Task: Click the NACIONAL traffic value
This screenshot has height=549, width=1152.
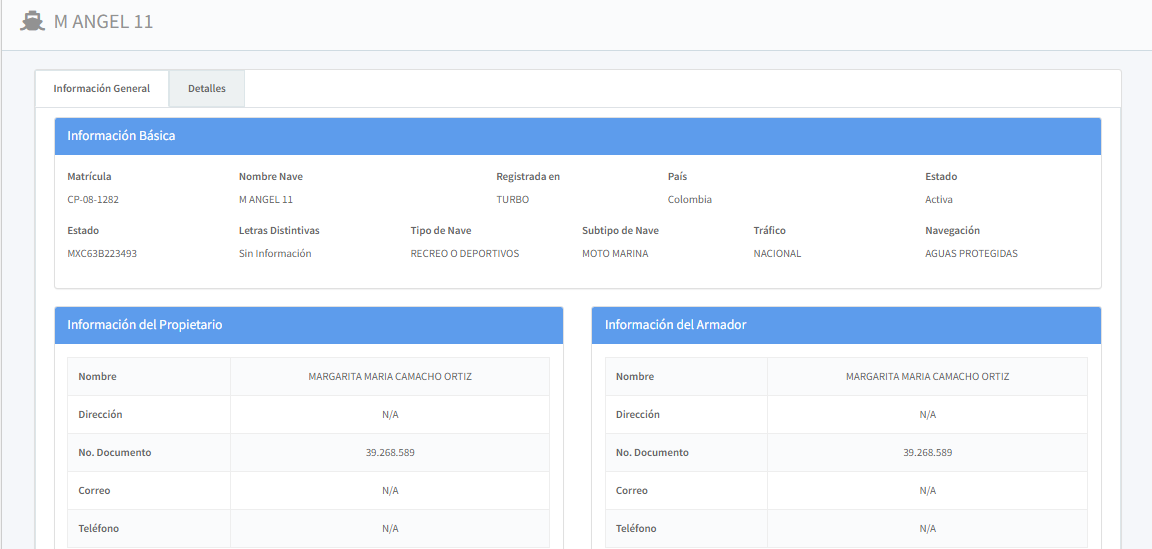Action: [777, 253]
